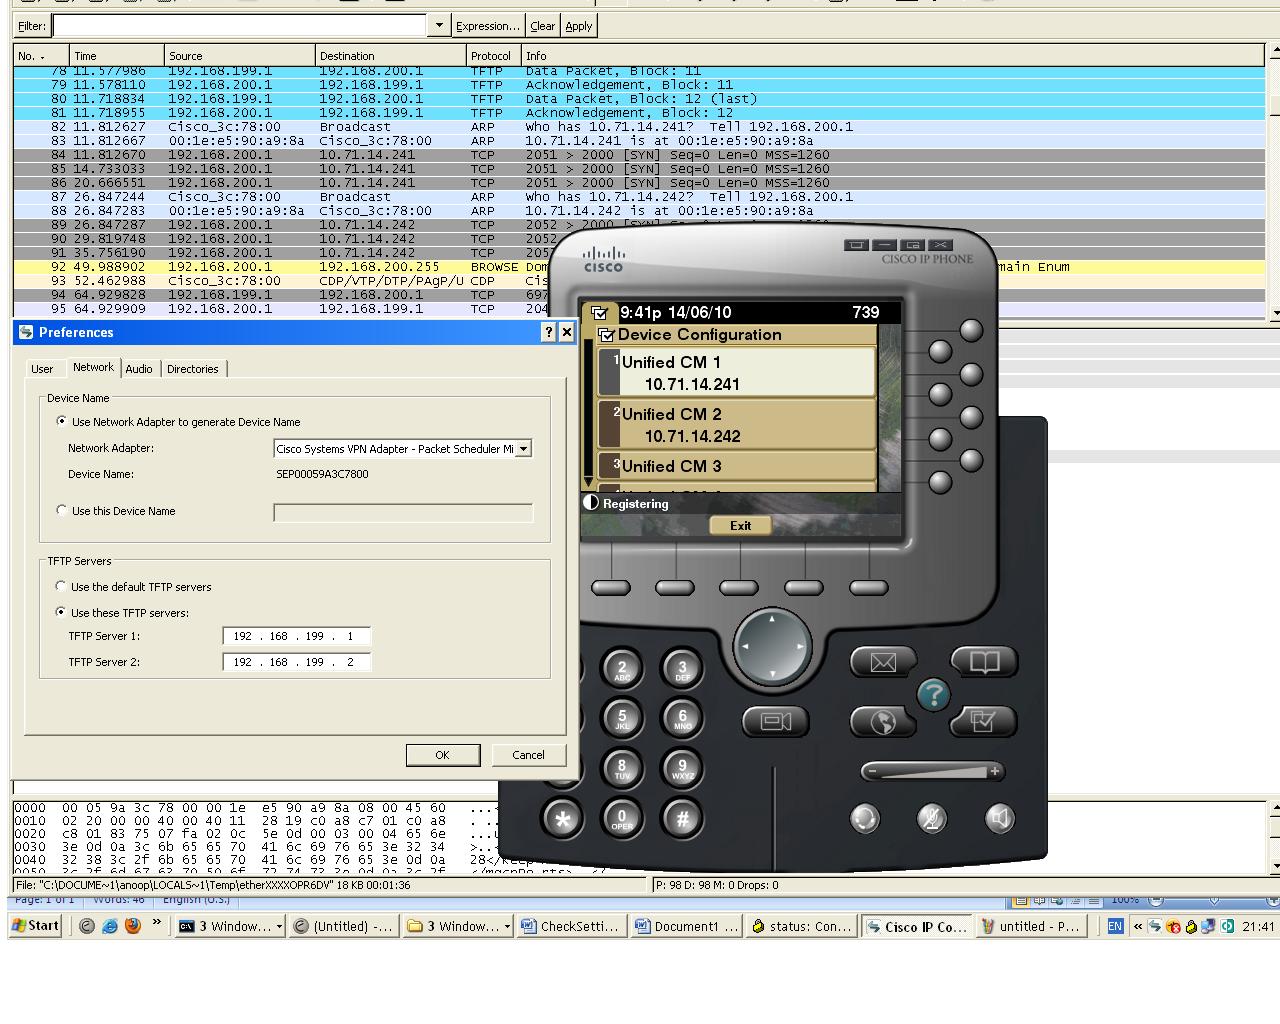Adjust the phone volume slider bar
This screenshot has width=1280, height=1024.
932,771
